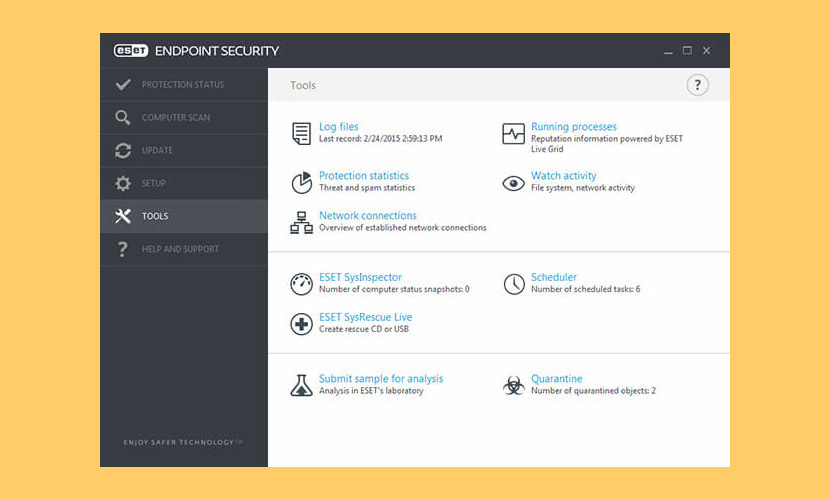Click the Update refresh arrows icon
Image resolution: width=830 pixels, height=500 pixels.
click(x=123, y=150)
